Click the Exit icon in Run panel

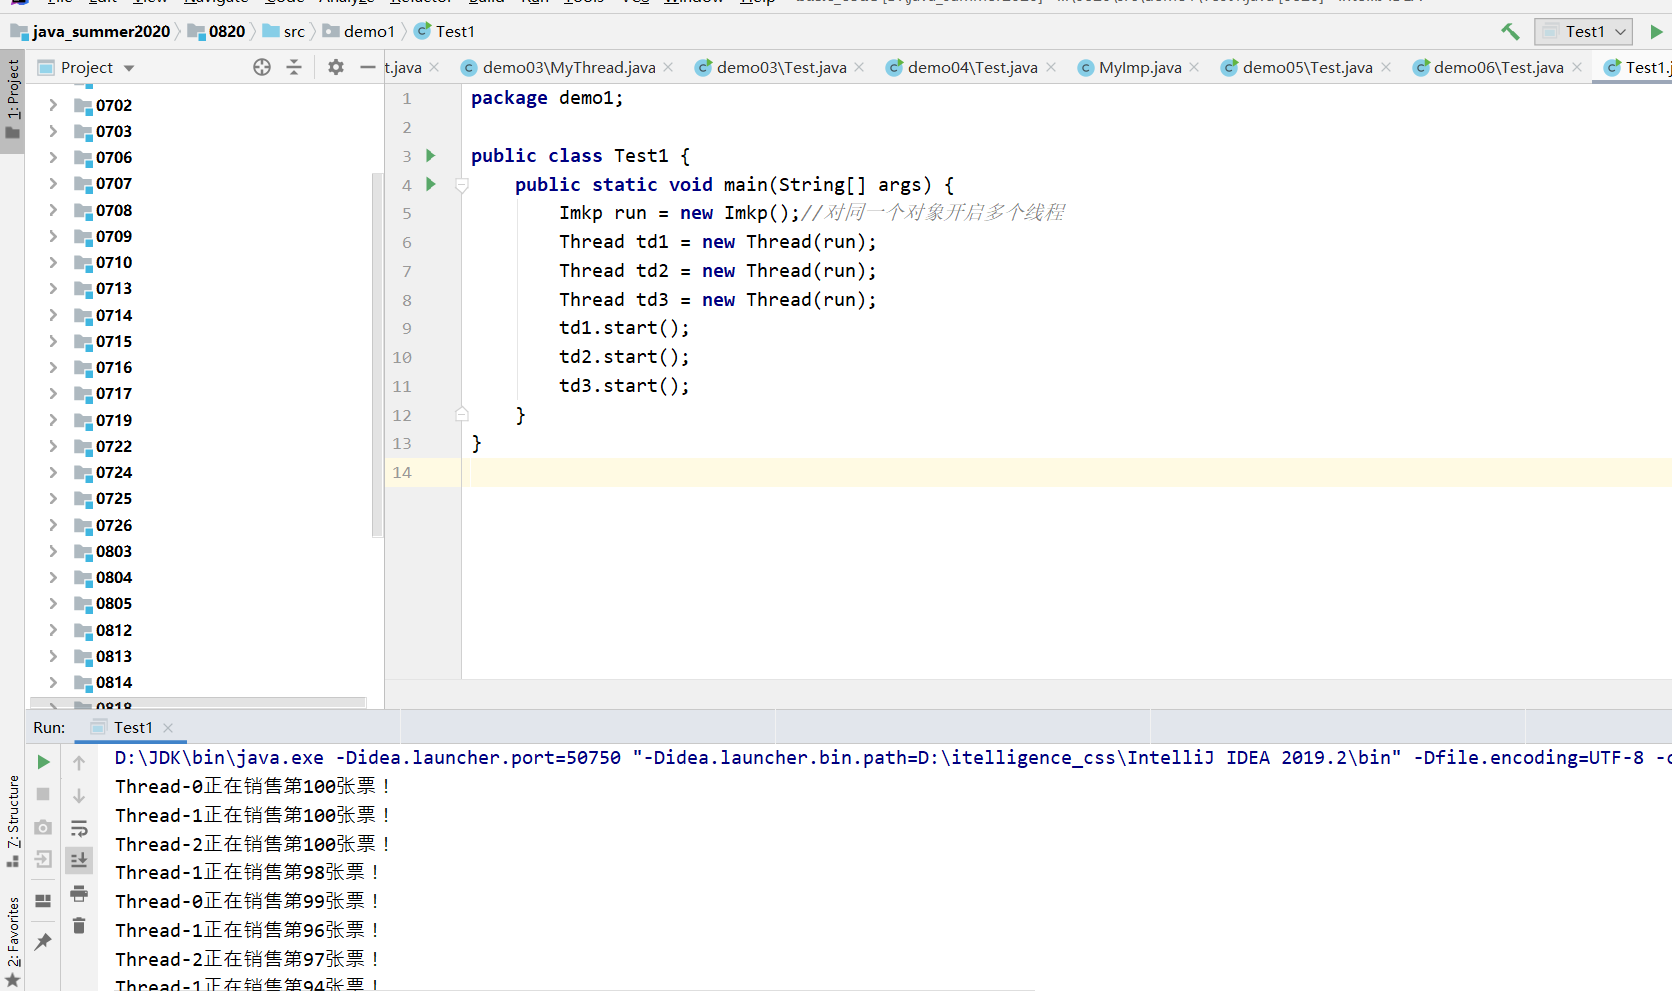point(43,860)
